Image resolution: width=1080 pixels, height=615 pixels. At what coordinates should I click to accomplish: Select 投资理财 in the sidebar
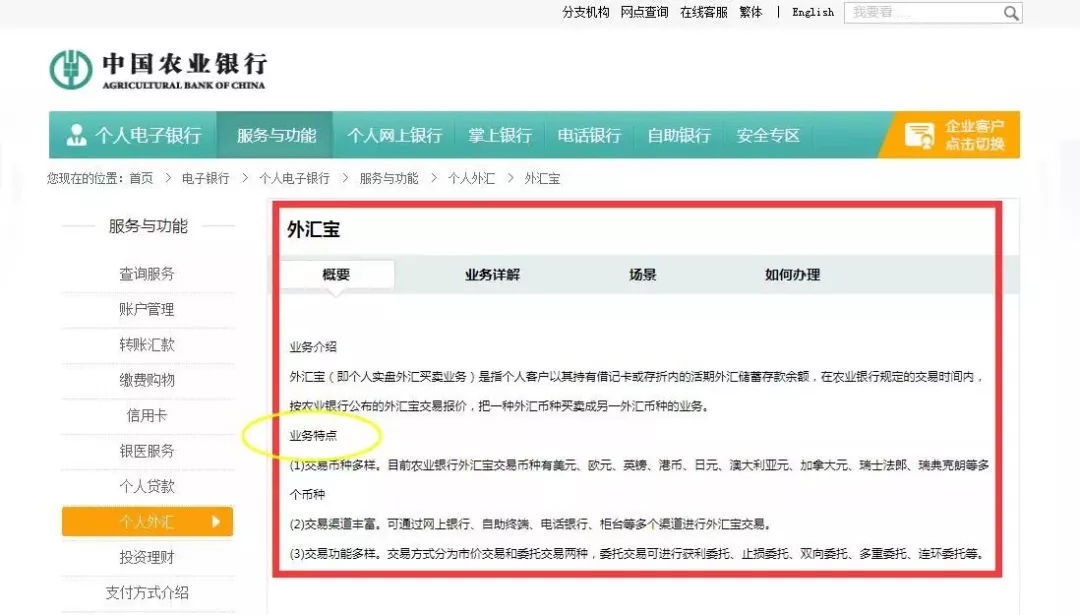(147, 557)
